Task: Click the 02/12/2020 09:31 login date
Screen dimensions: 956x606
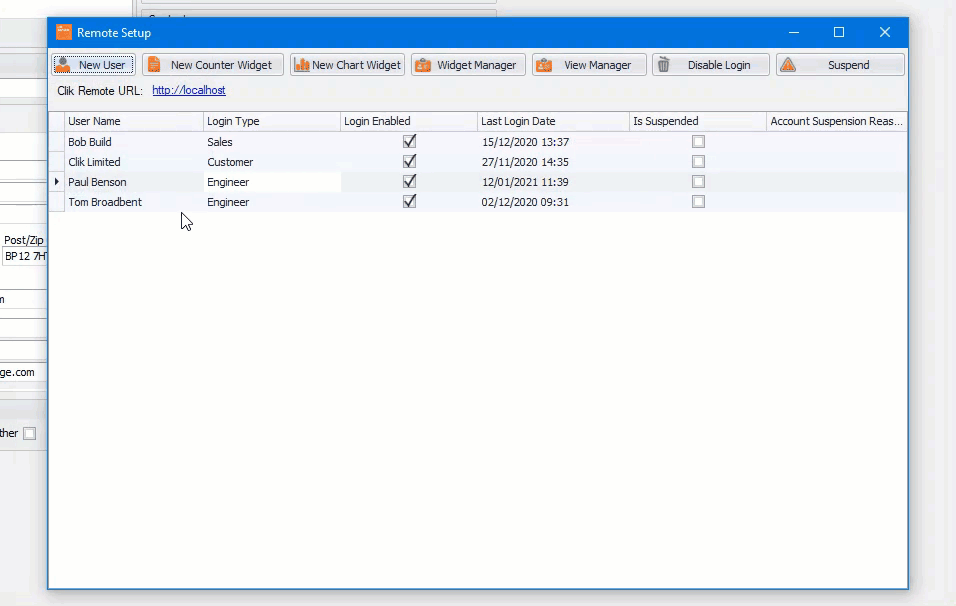Action: (526, 202)
